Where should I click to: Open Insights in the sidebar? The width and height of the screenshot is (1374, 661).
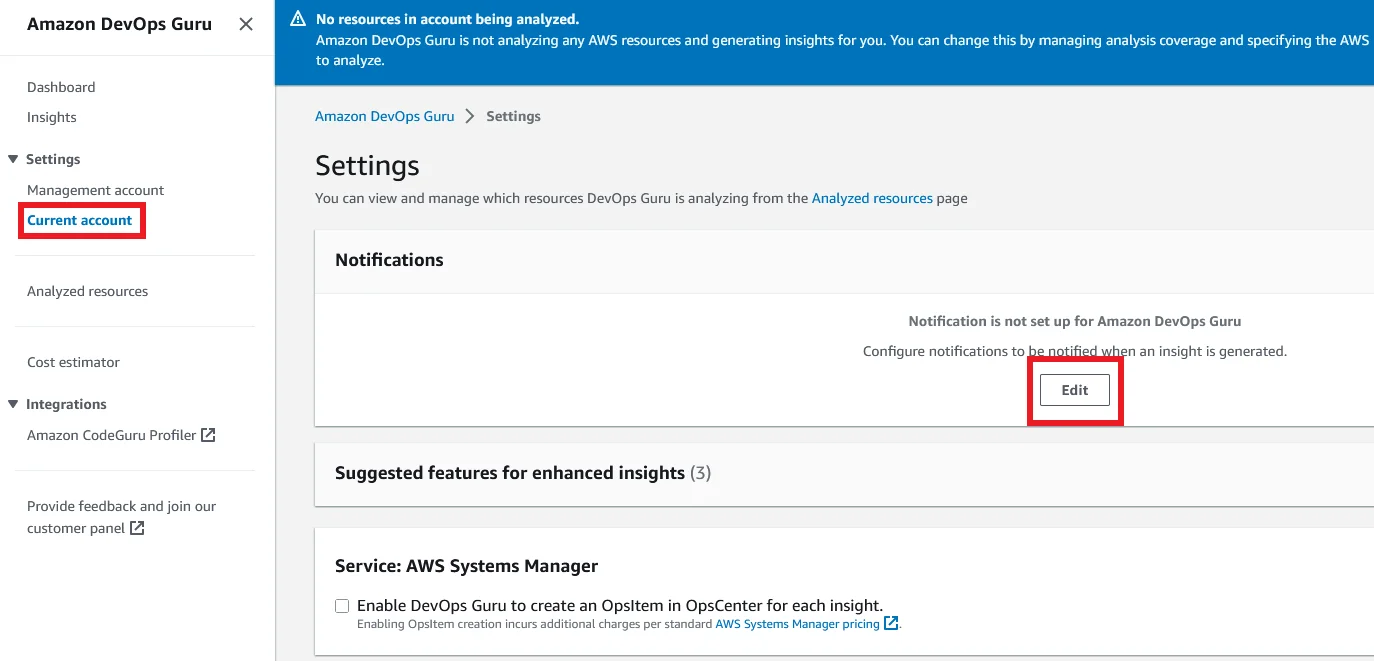click(x=52, y=117)
